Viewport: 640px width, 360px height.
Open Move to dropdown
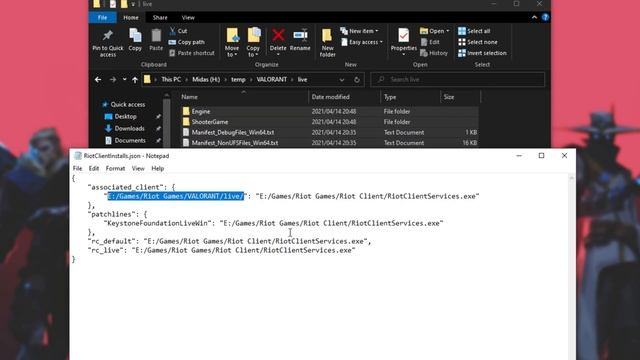pos(232,42)
